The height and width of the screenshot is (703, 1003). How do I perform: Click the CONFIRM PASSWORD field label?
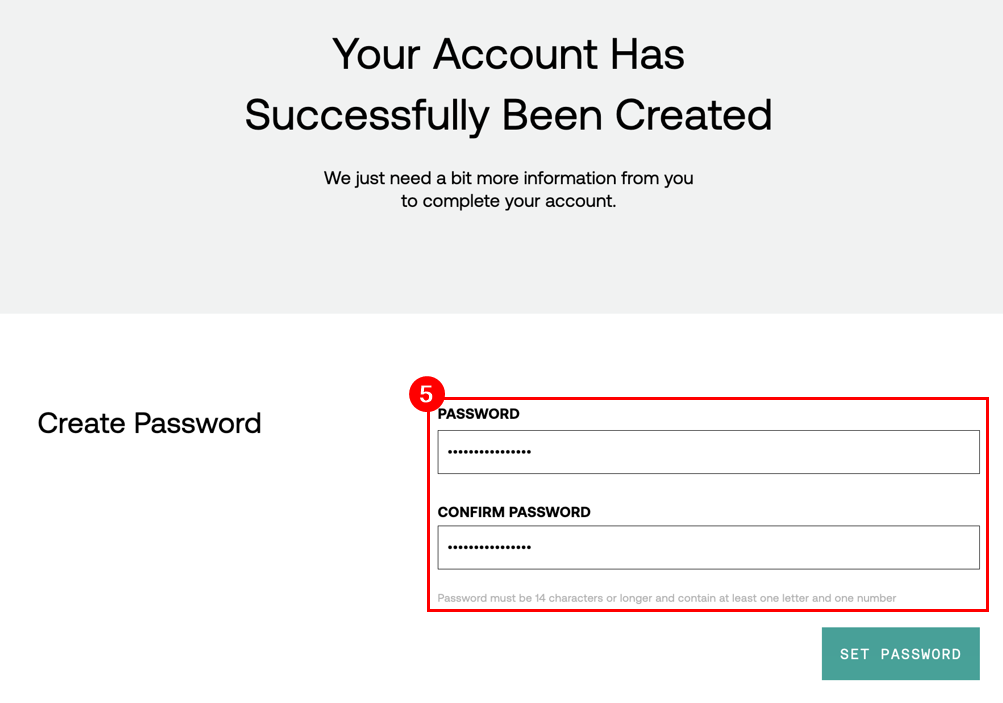coord(514,512)
